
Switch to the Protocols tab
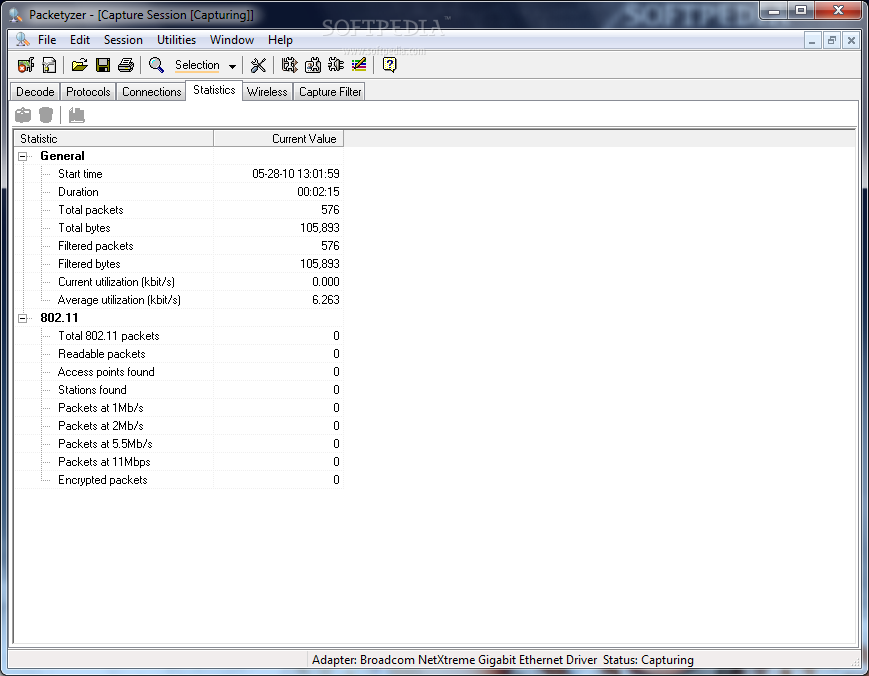pos(88,92)
